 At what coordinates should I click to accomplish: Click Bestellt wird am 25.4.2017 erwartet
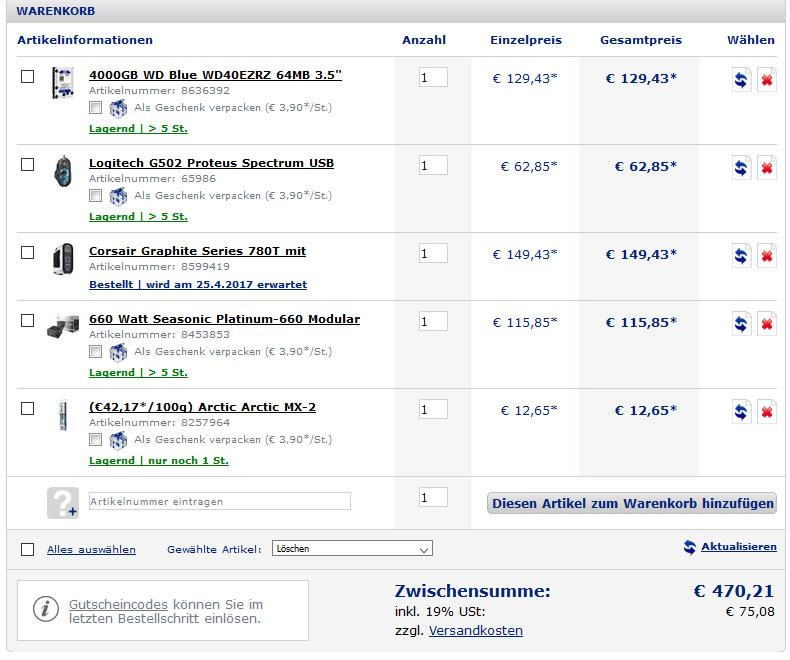[198, 285]
